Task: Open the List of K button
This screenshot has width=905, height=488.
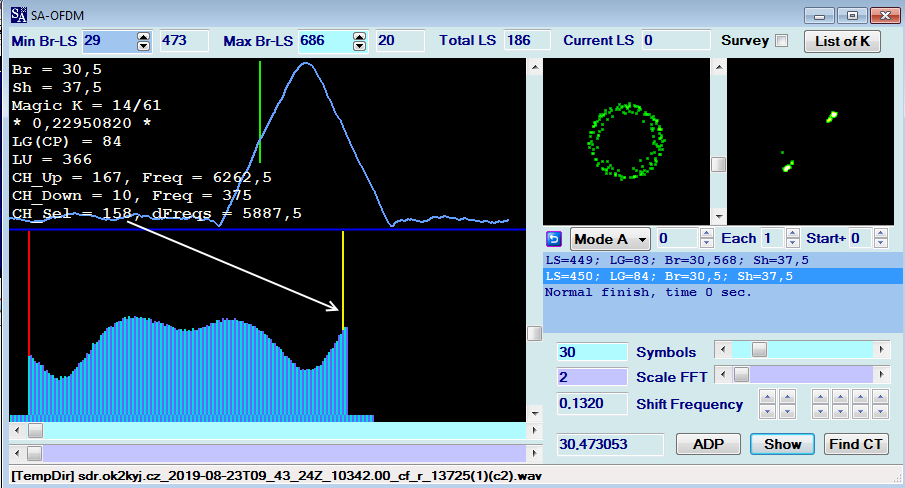Action: 842,41
